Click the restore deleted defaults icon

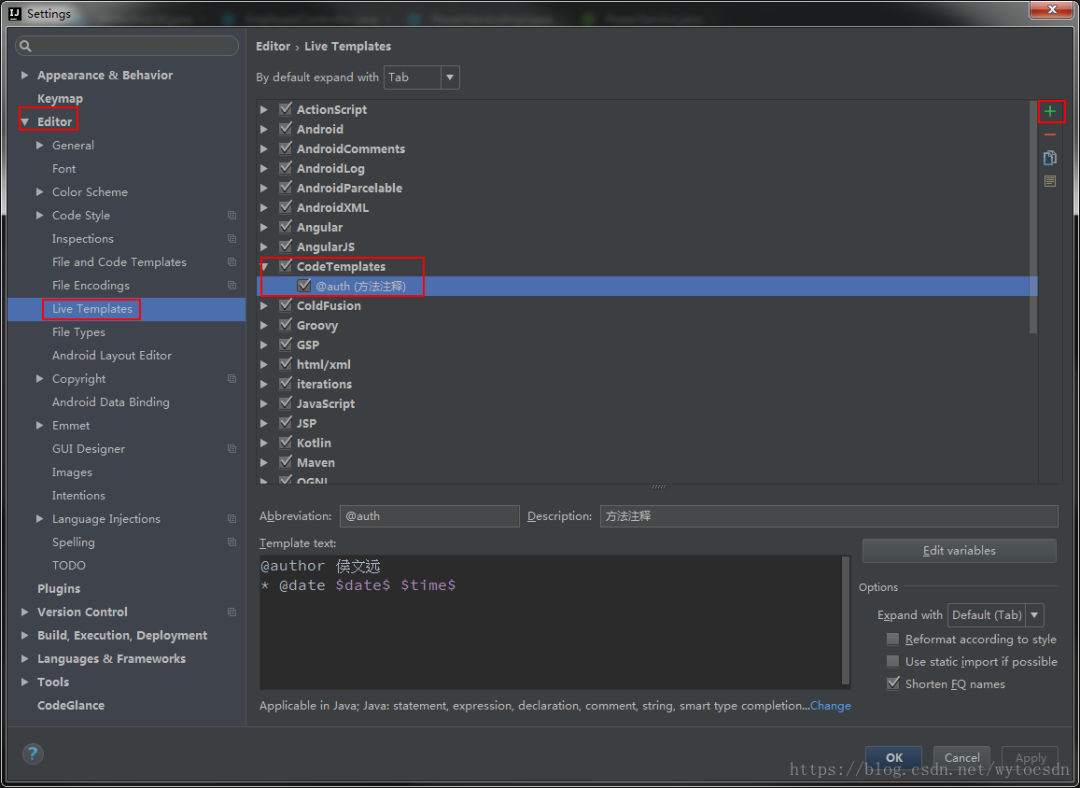1050,181
